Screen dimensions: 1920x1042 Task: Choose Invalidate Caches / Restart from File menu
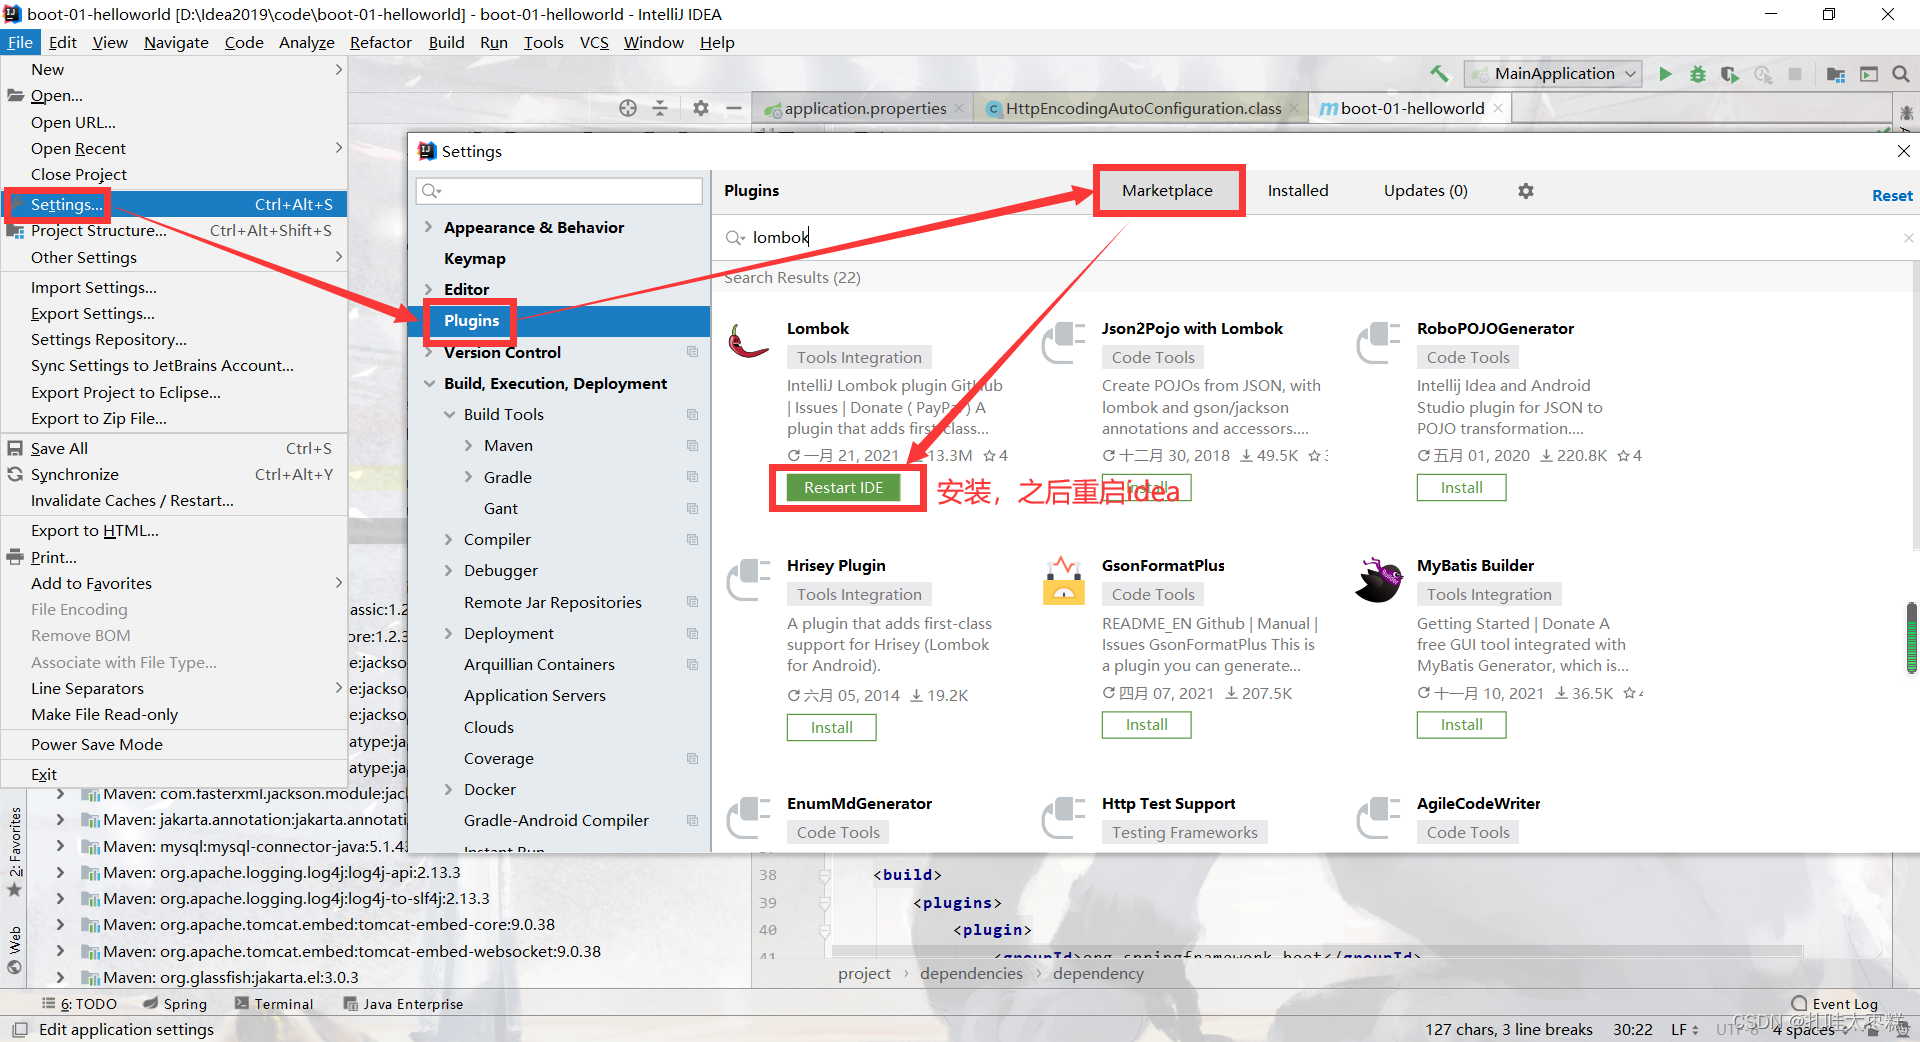tap(174, 500)
